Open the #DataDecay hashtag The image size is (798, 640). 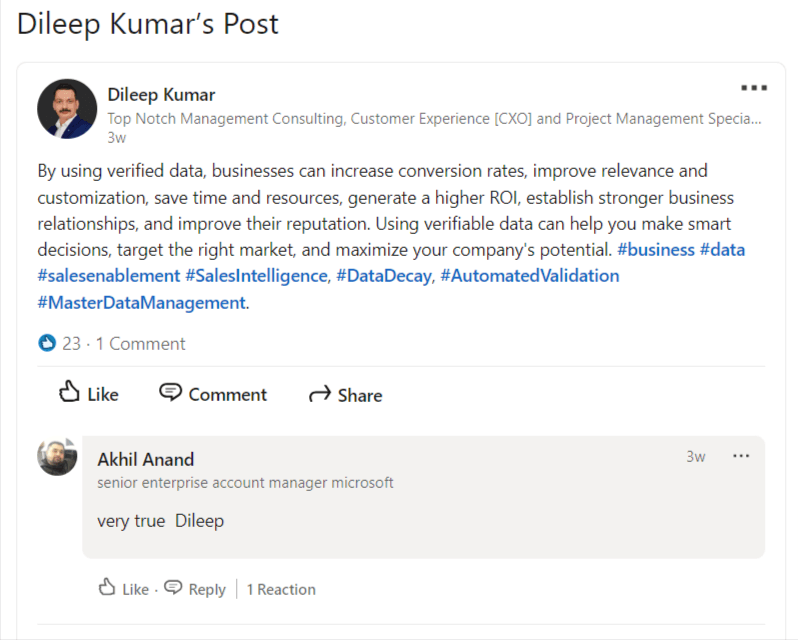coord(383,275)
